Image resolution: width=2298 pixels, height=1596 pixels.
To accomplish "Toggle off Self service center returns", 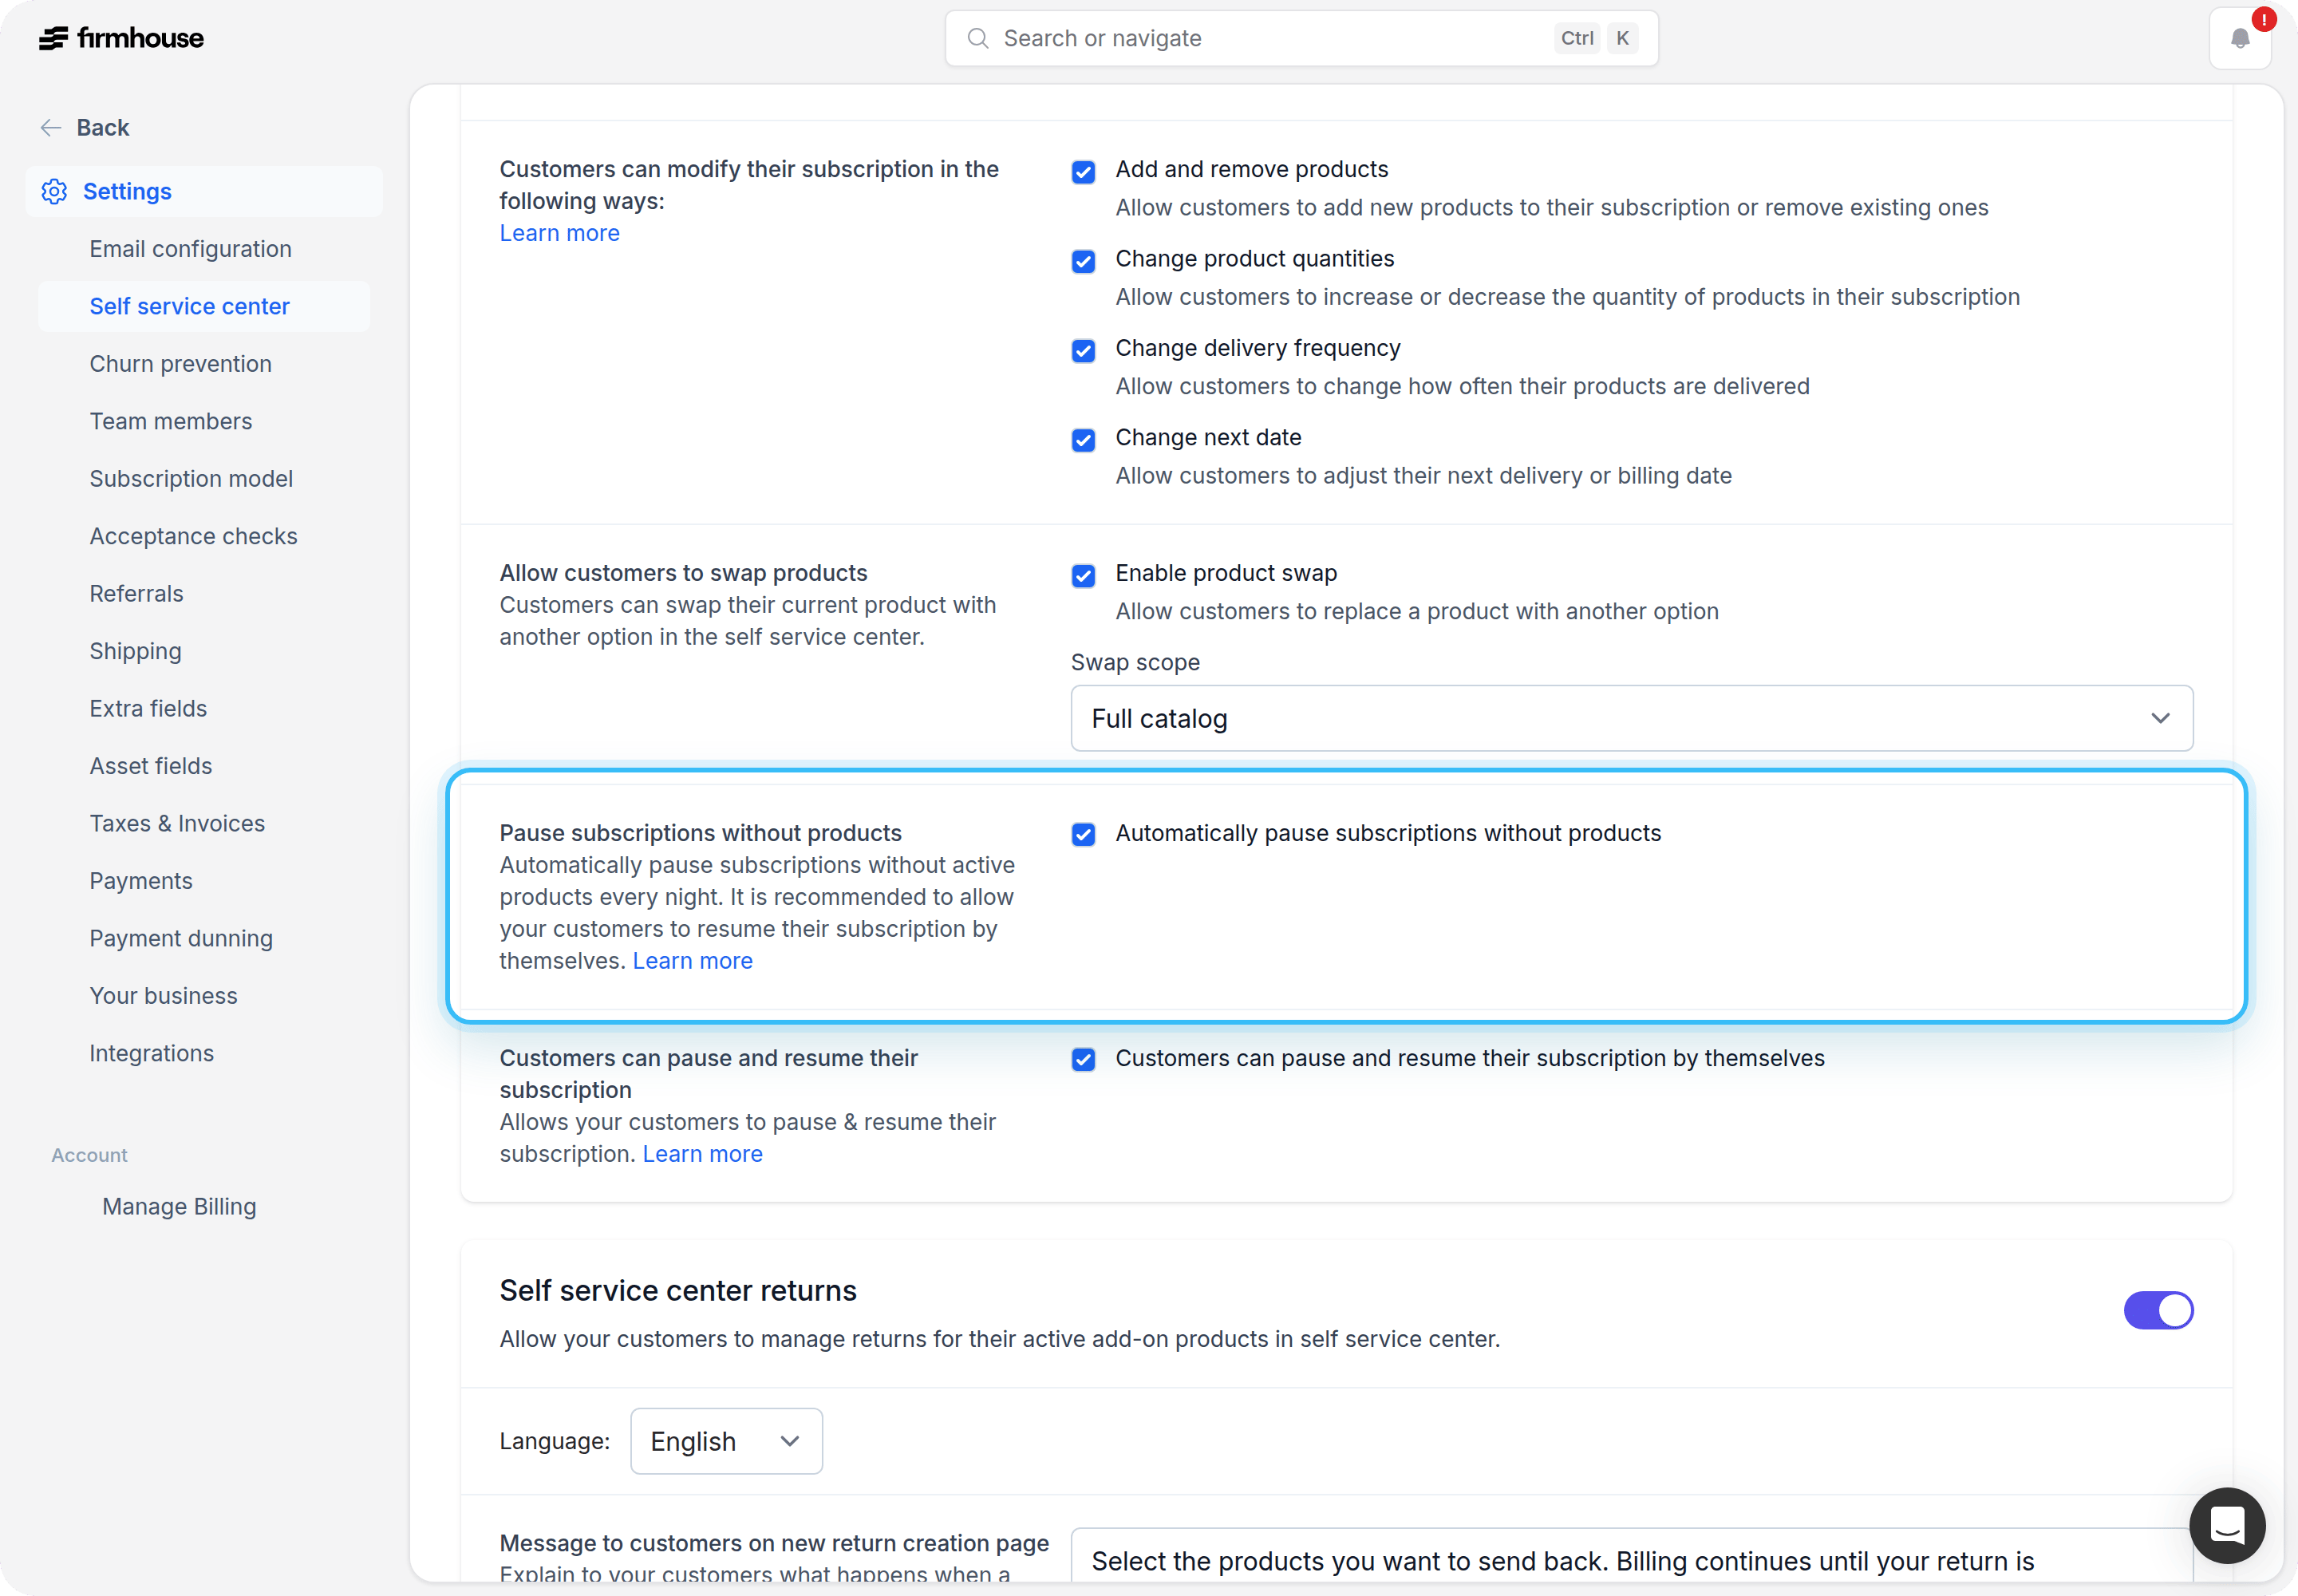I will pyautogui.click(x=2158, y=1310).
